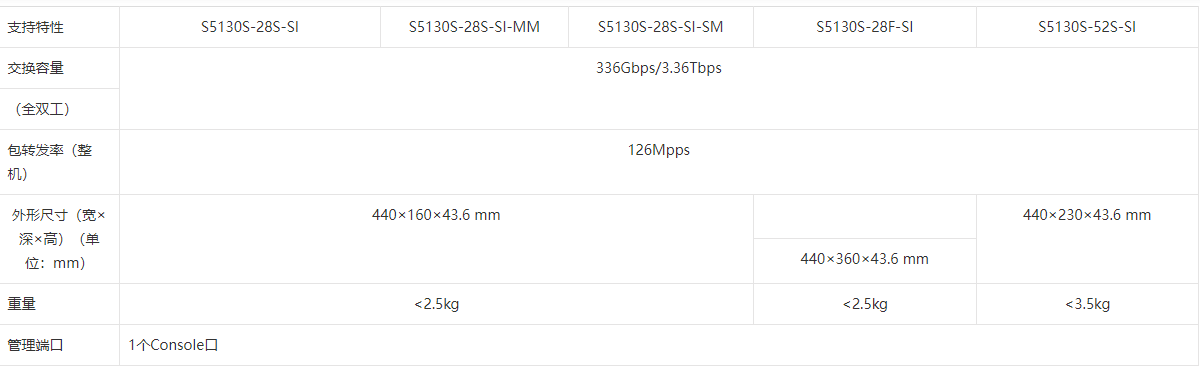
Task: Click the 重量 row label
Action: [x=22, y=304]
